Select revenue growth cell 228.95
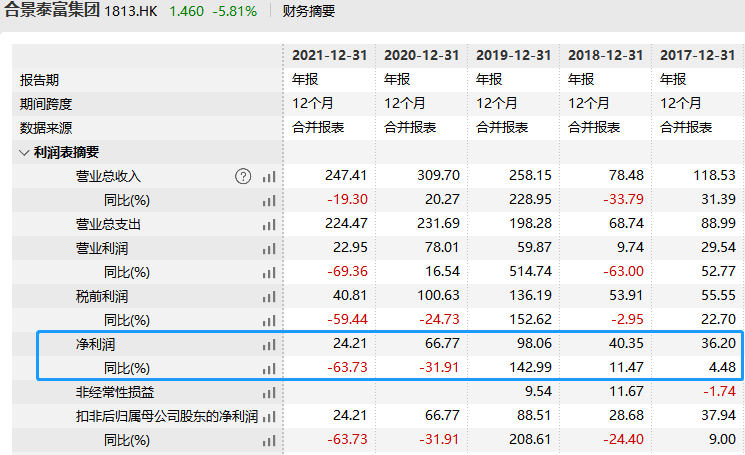745x455 pixels. (x=530, y=199)
